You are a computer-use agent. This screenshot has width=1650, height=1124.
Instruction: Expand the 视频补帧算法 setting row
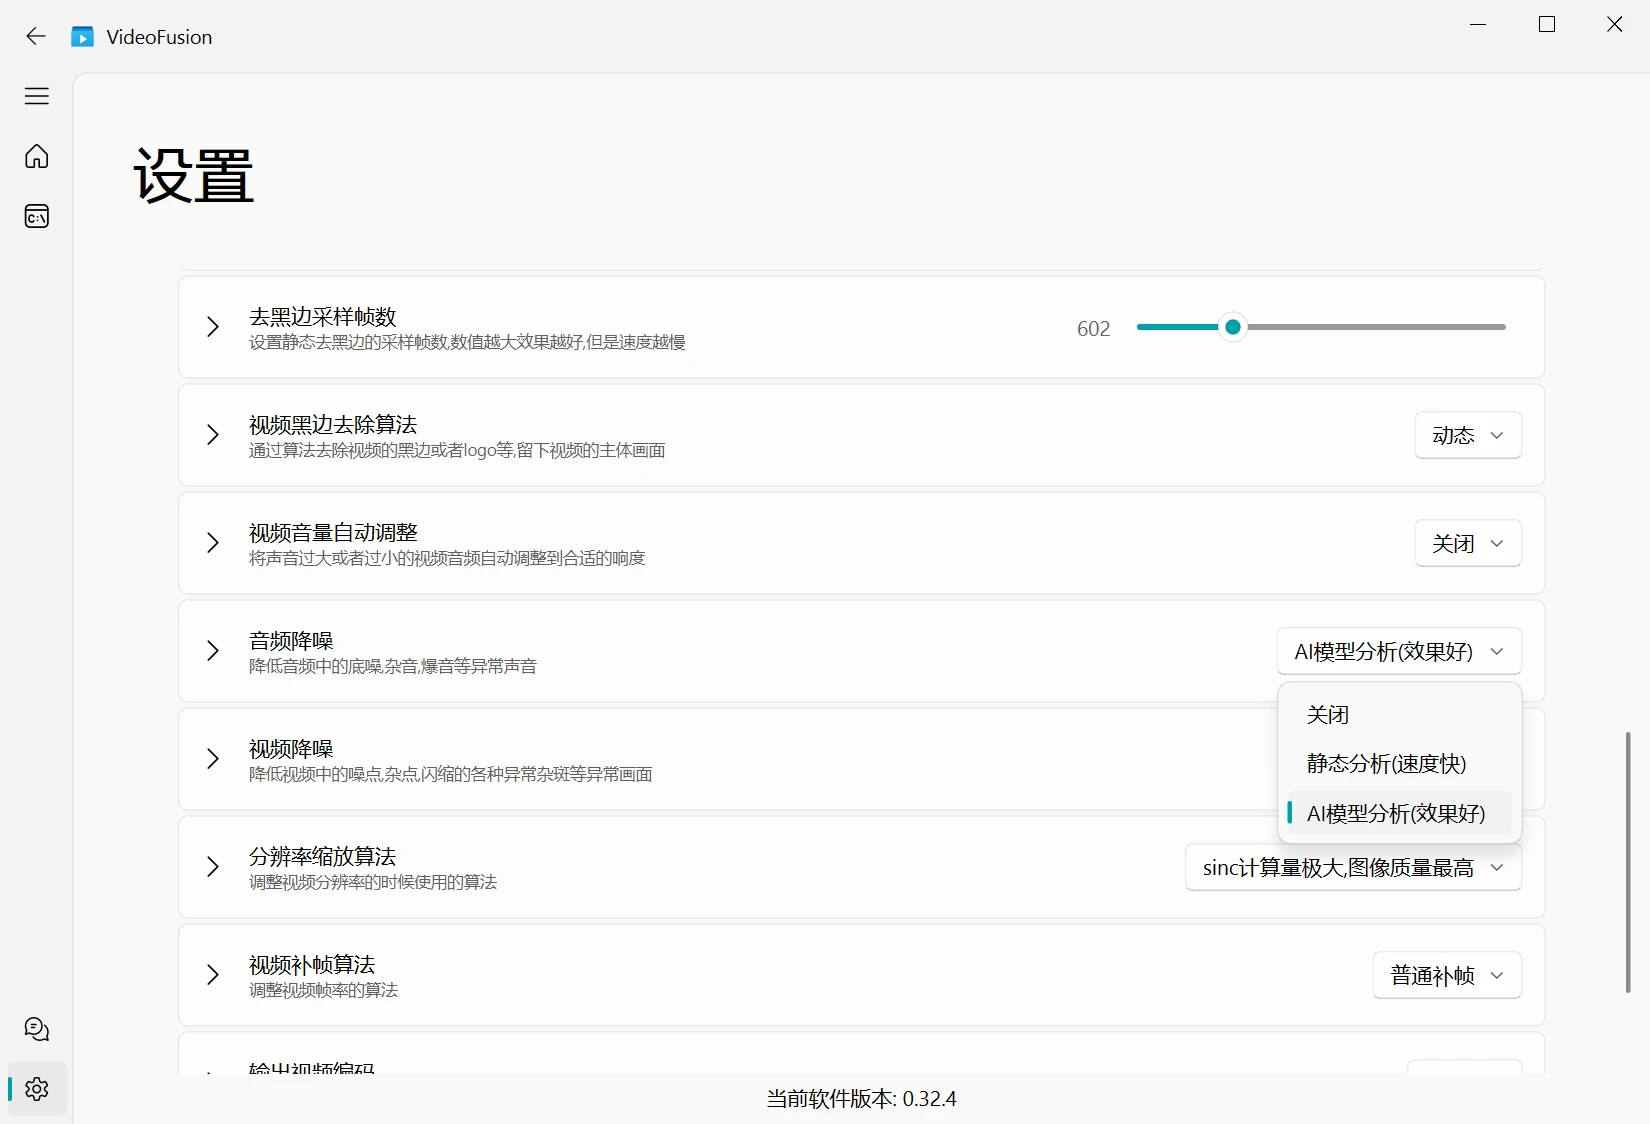point(213,975)
